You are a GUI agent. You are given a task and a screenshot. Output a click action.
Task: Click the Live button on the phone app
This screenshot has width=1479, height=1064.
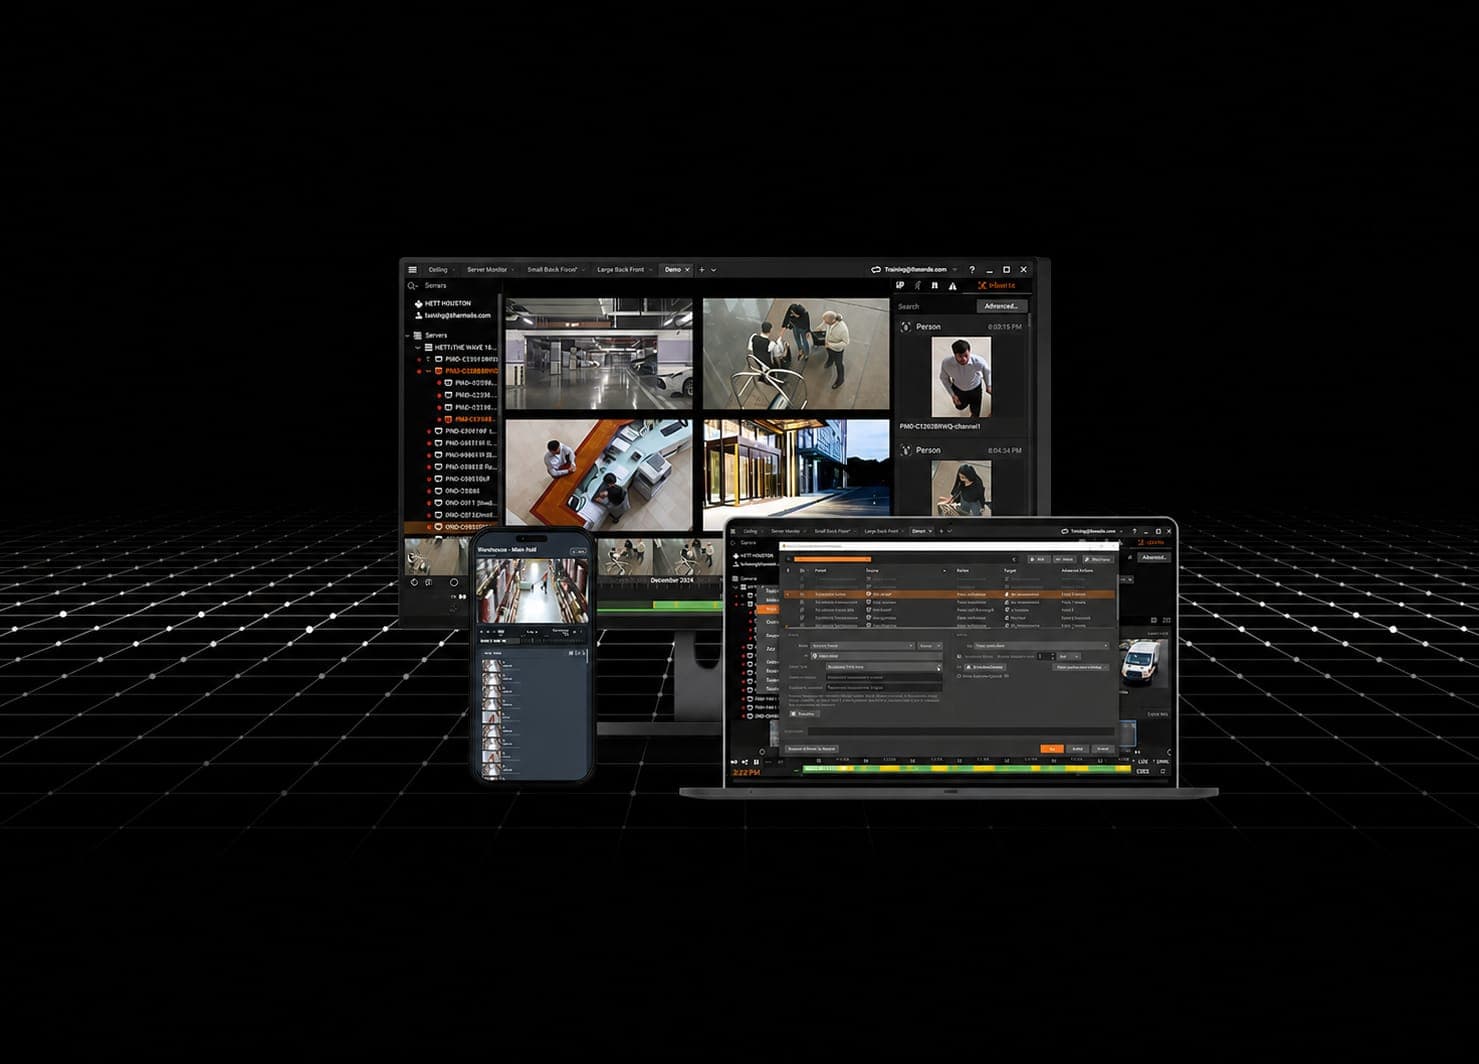click(x=578, y=551)
